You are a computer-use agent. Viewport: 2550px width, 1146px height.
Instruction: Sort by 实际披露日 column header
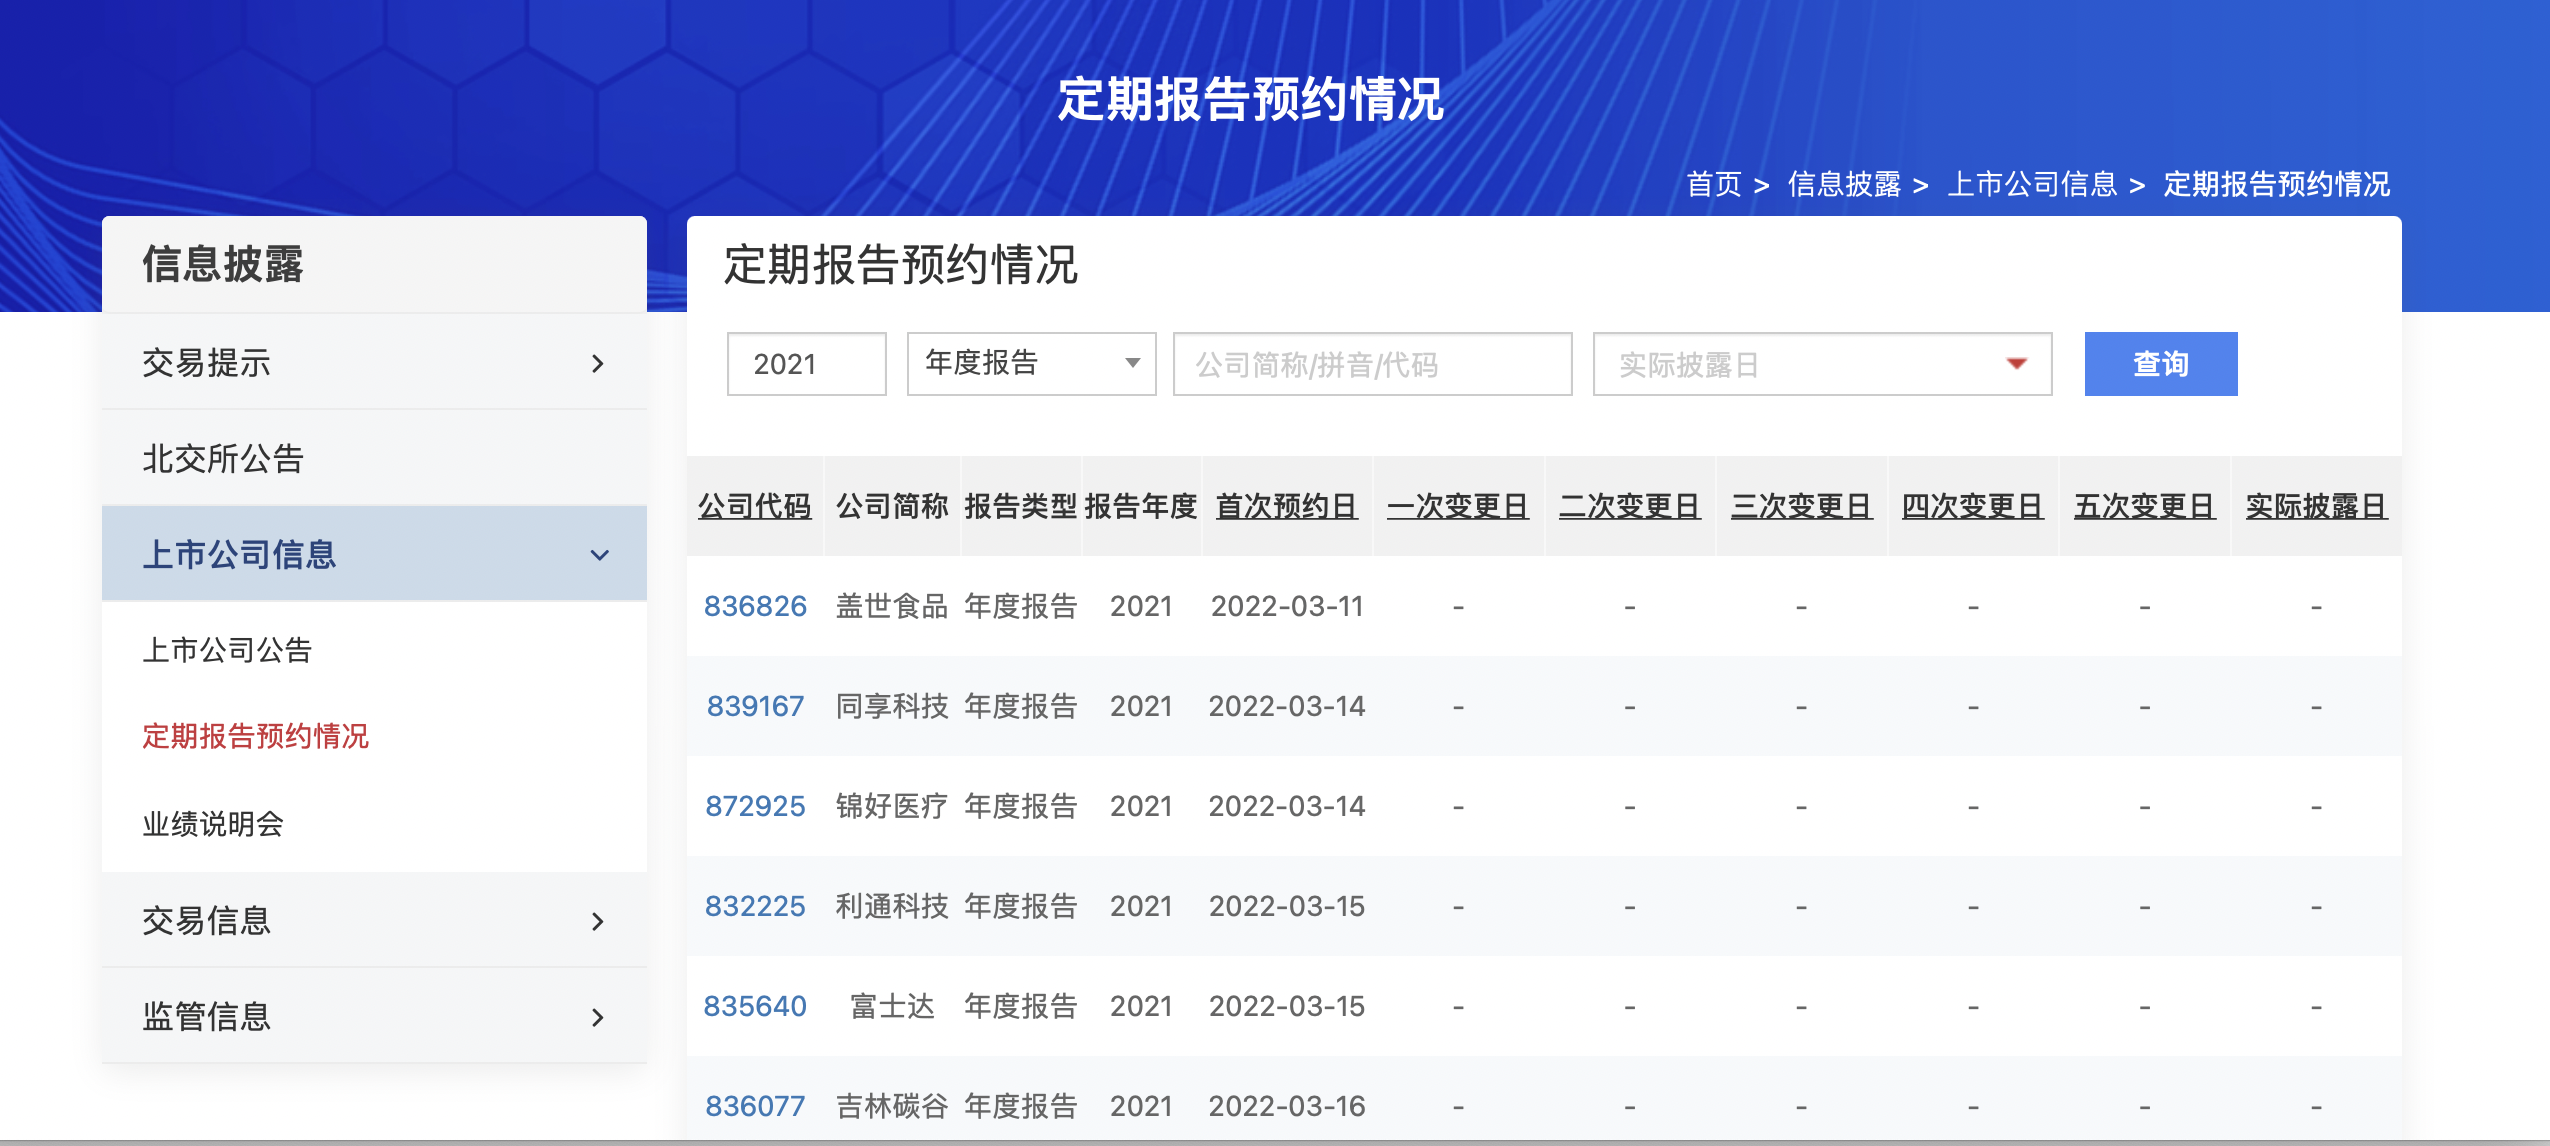point(2315,507)
